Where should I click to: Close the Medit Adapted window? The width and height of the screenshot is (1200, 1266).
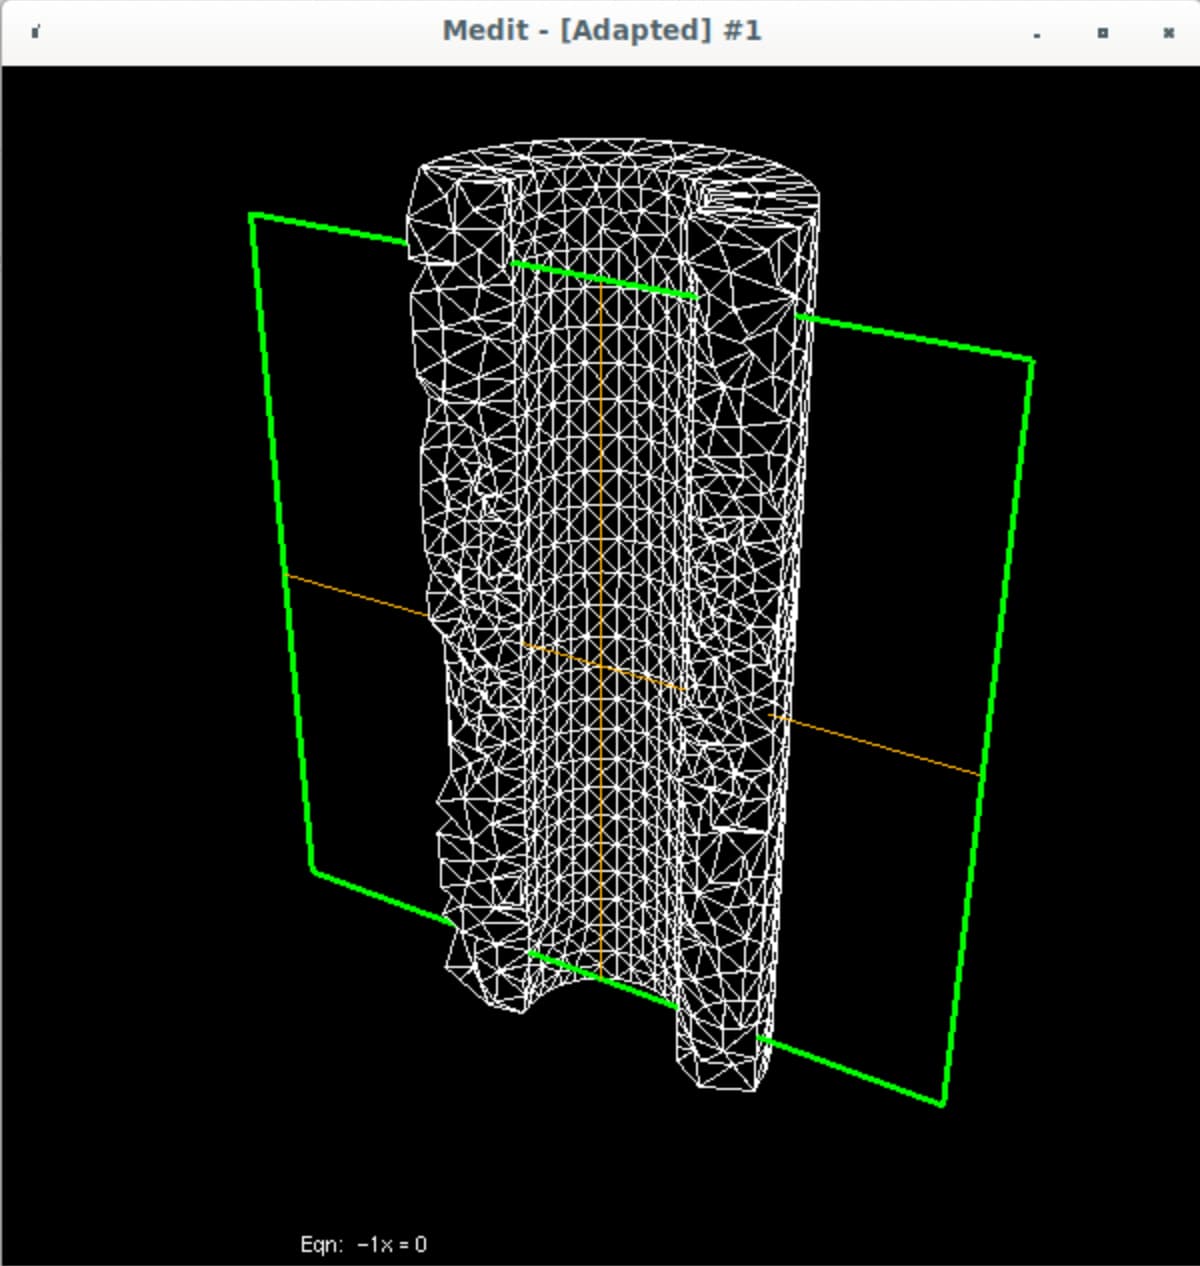coord(1168,33)
